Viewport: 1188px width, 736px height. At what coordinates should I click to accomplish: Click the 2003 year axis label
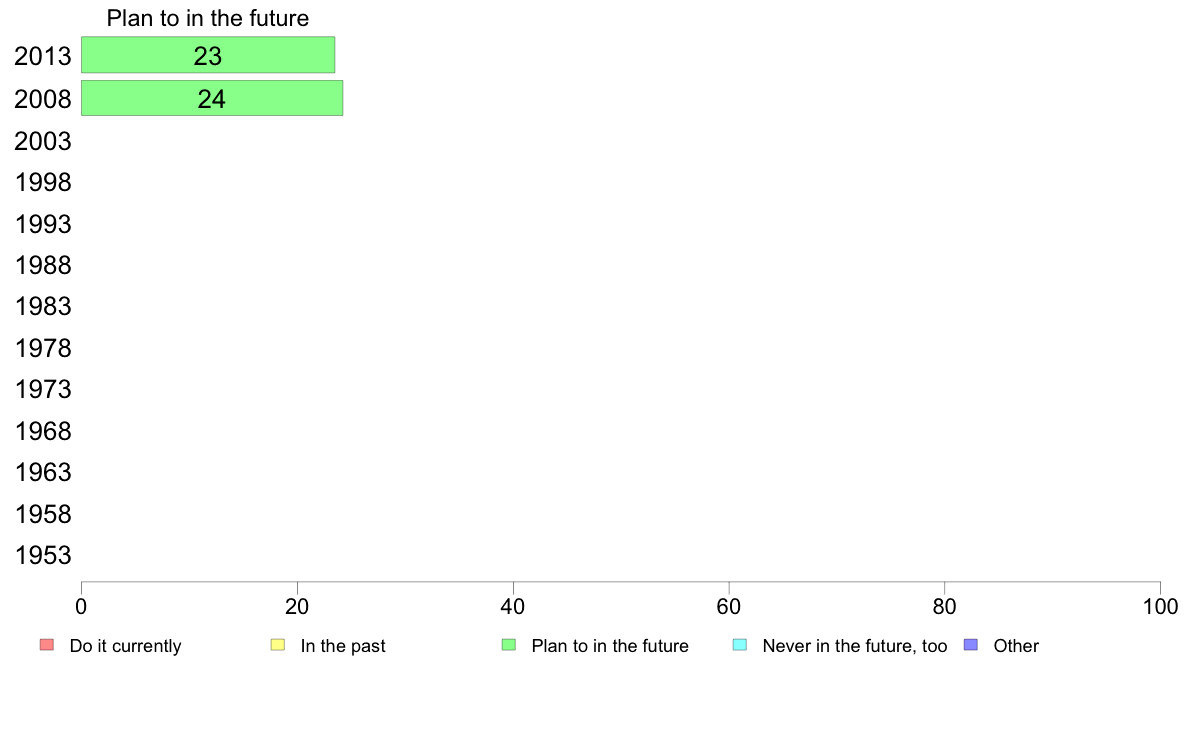click(43, 141)
